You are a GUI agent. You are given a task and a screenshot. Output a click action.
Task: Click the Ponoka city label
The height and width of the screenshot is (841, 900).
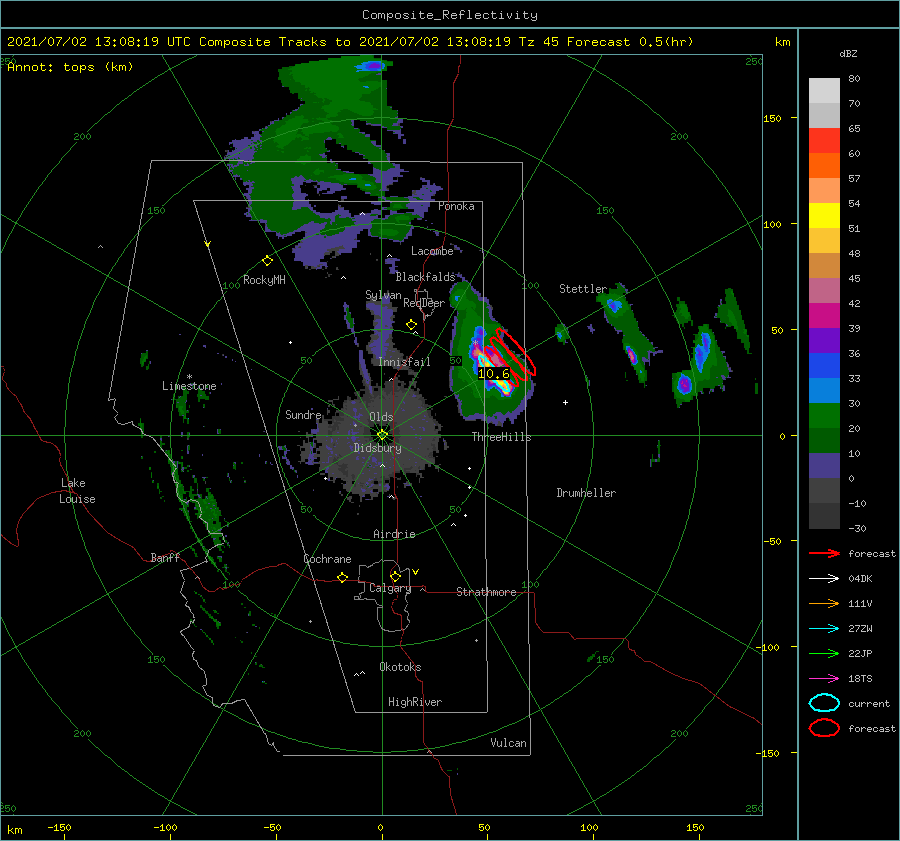click(x=456, y=206)
